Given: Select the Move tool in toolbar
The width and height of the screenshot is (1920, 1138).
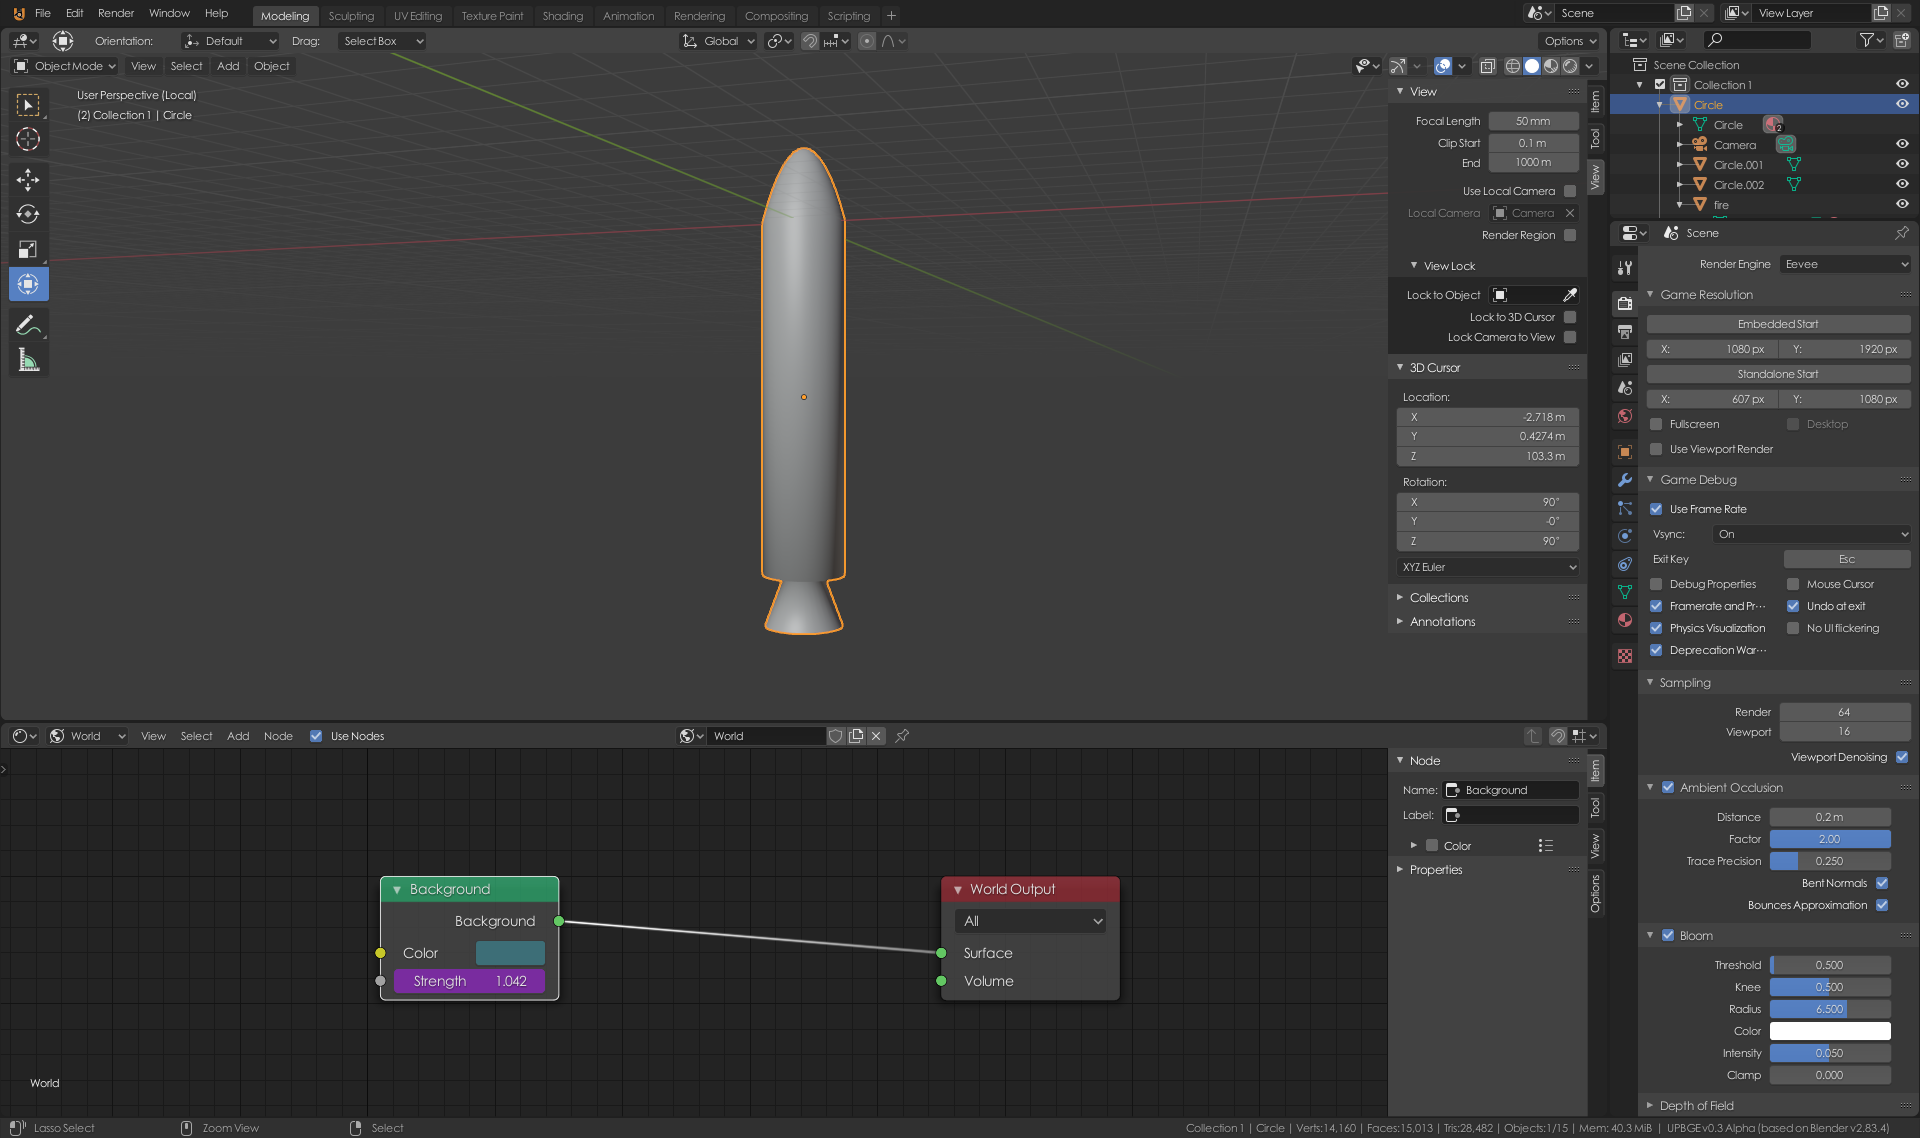Looking at the screenshot, I should [x=28, y=180].
